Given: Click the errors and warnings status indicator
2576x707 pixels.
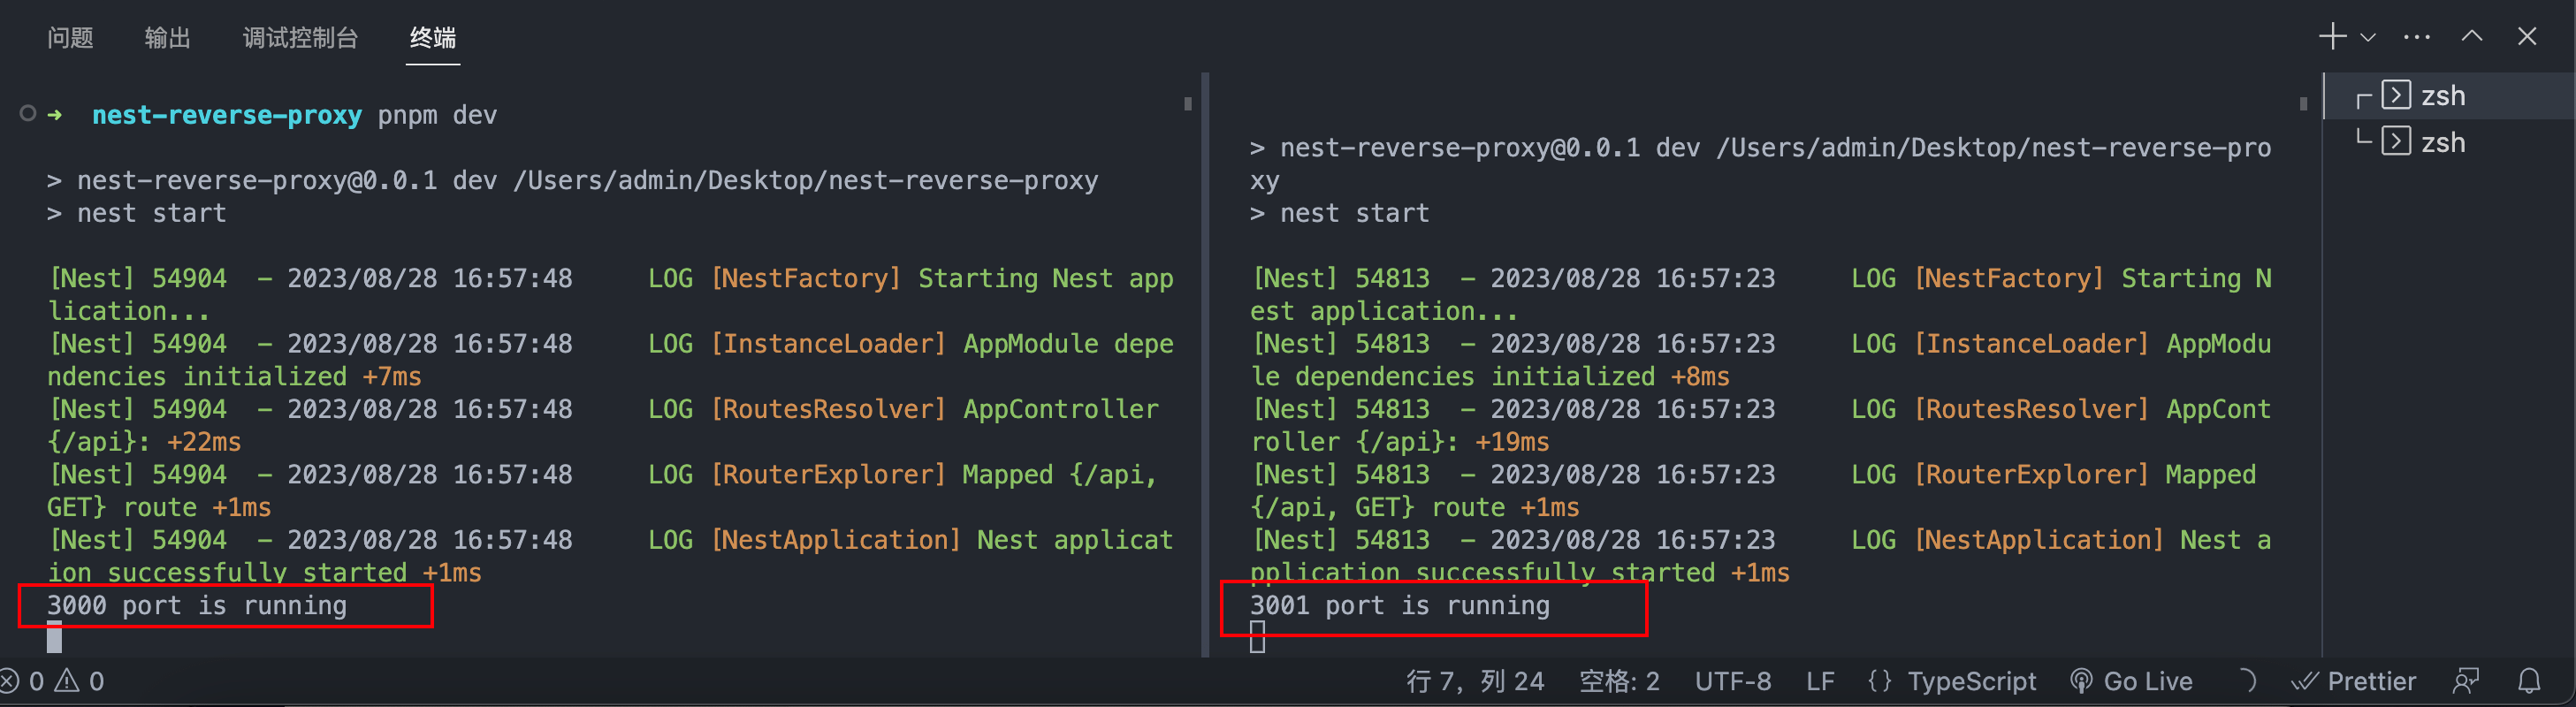Looking at the screenshot, I should tap(52, 682).
